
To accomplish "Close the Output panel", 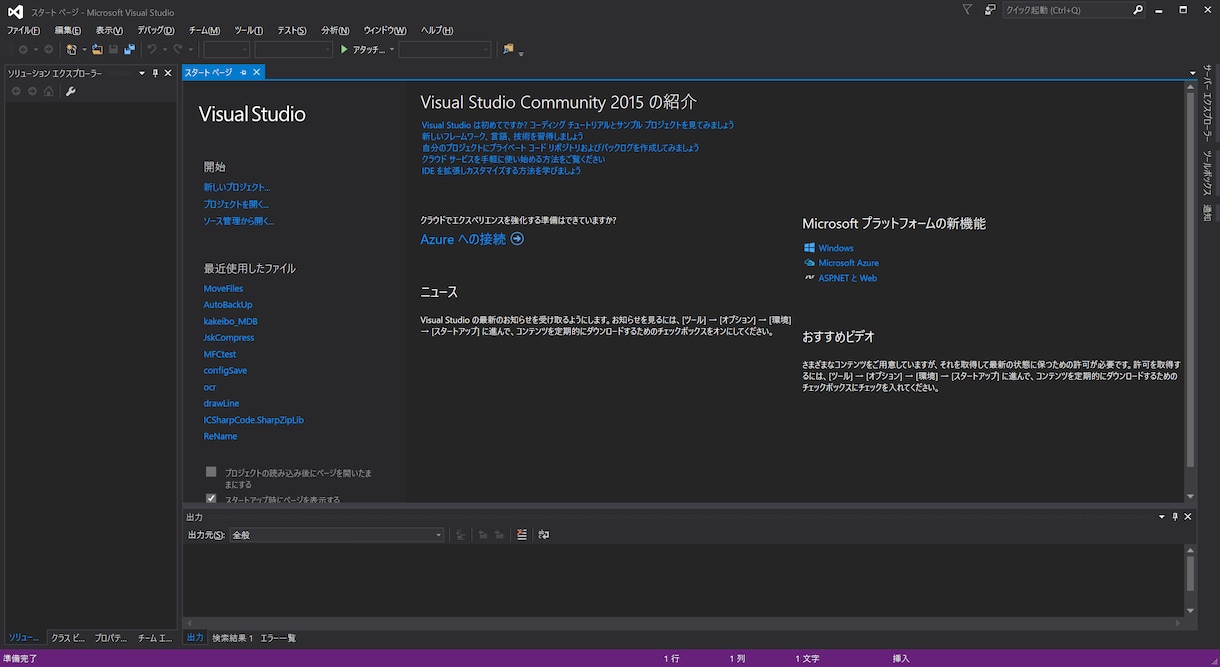I will pos(1188,517).
